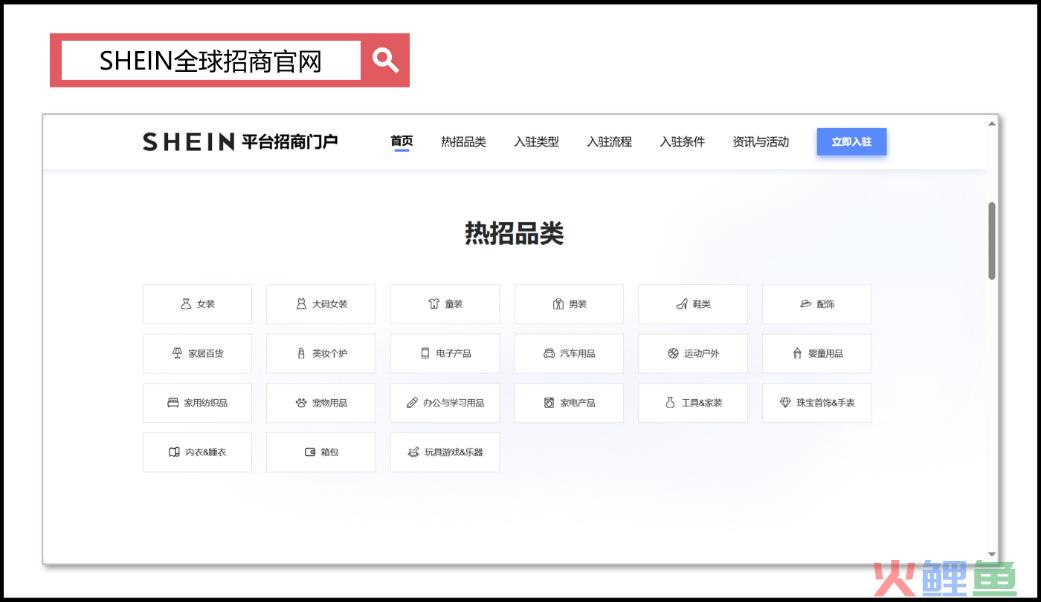Viewport: 1041px width, 602px height.
Task: Click the 珠宝首饰&手表 diamond icon
Action: point(785,402)
